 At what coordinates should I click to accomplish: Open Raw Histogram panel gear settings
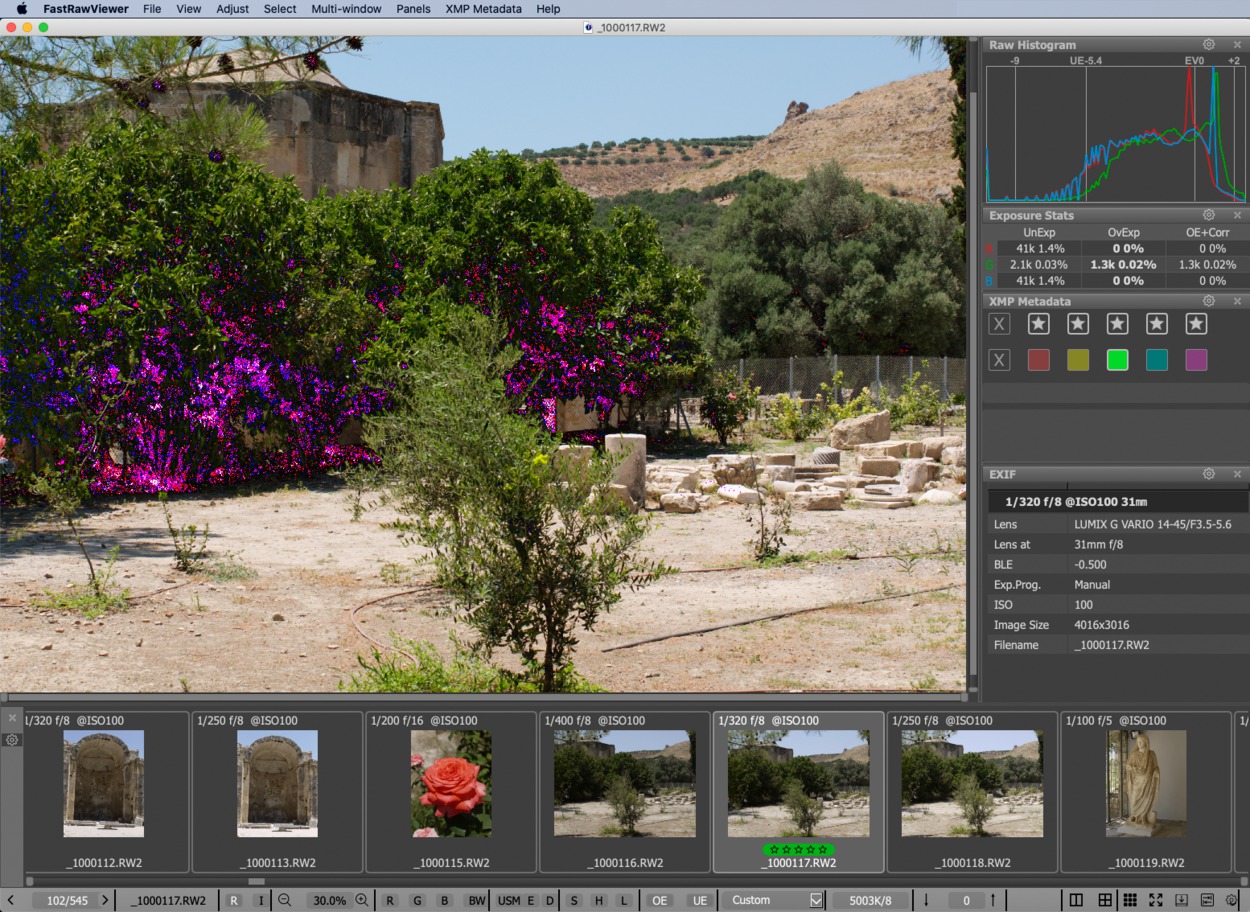coord(1208,45)
